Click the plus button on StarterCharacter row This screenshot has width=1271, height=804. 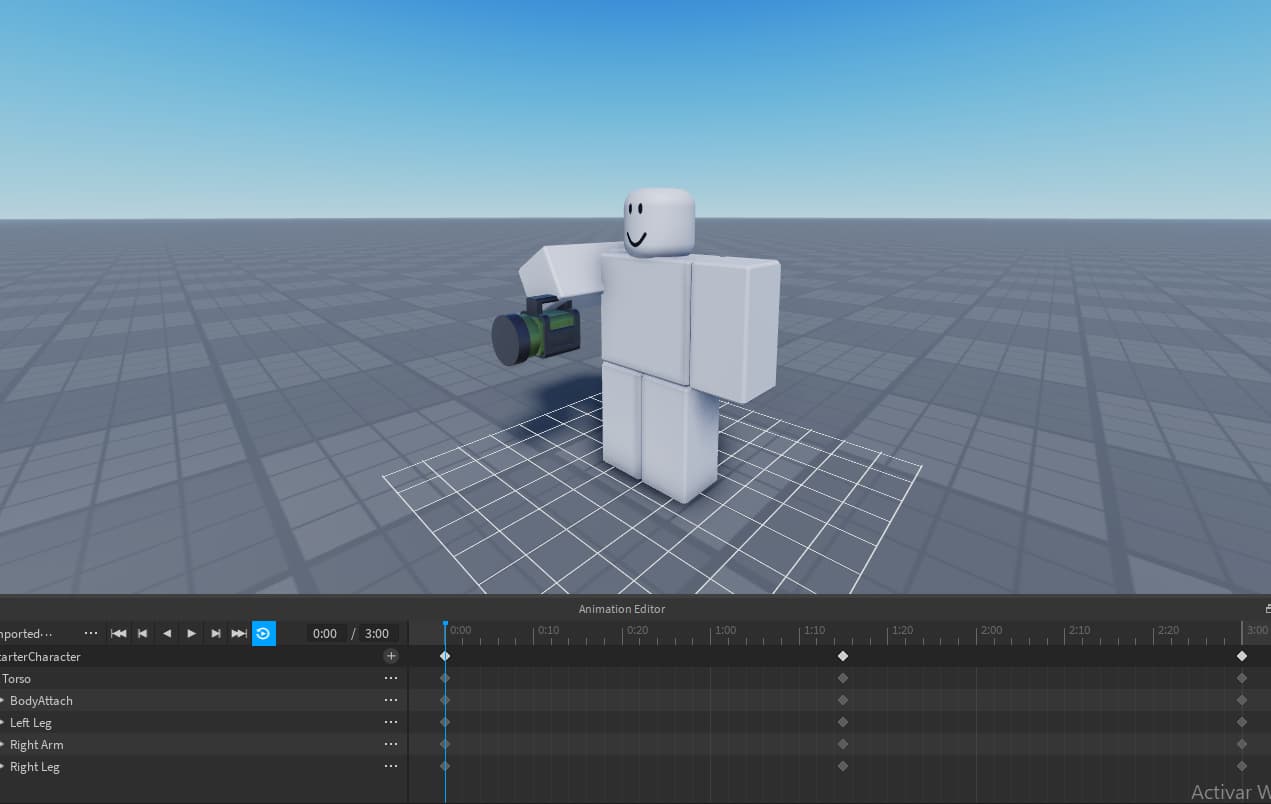click(x=391, y=656)
